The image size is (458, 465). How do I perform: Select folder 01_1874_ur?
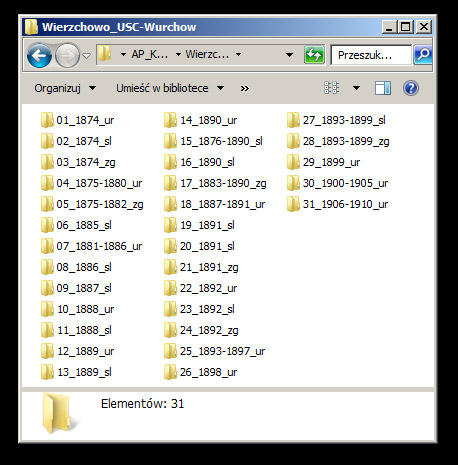pos(78,120)
